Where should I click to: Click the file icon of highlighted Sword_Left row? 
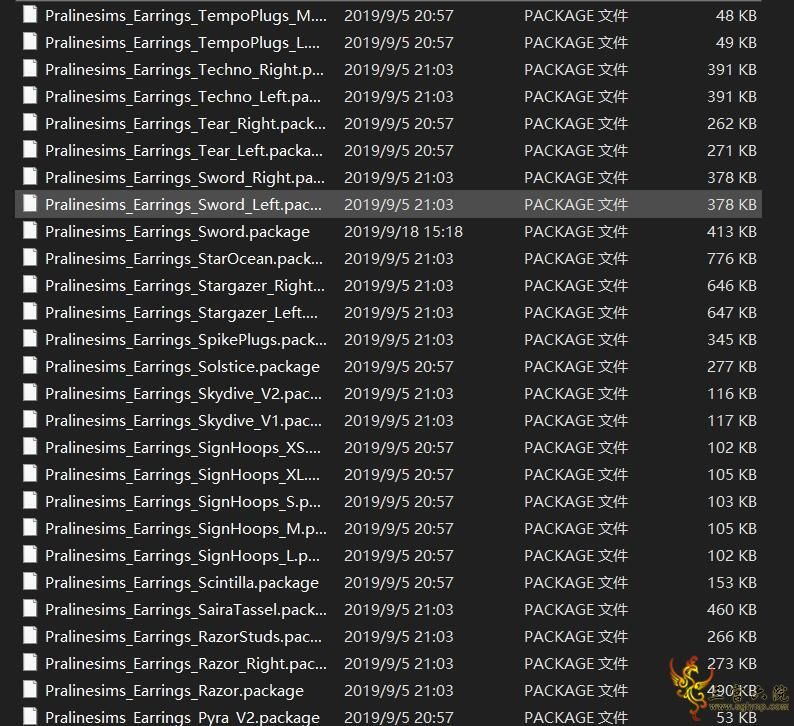click(30, 204)
